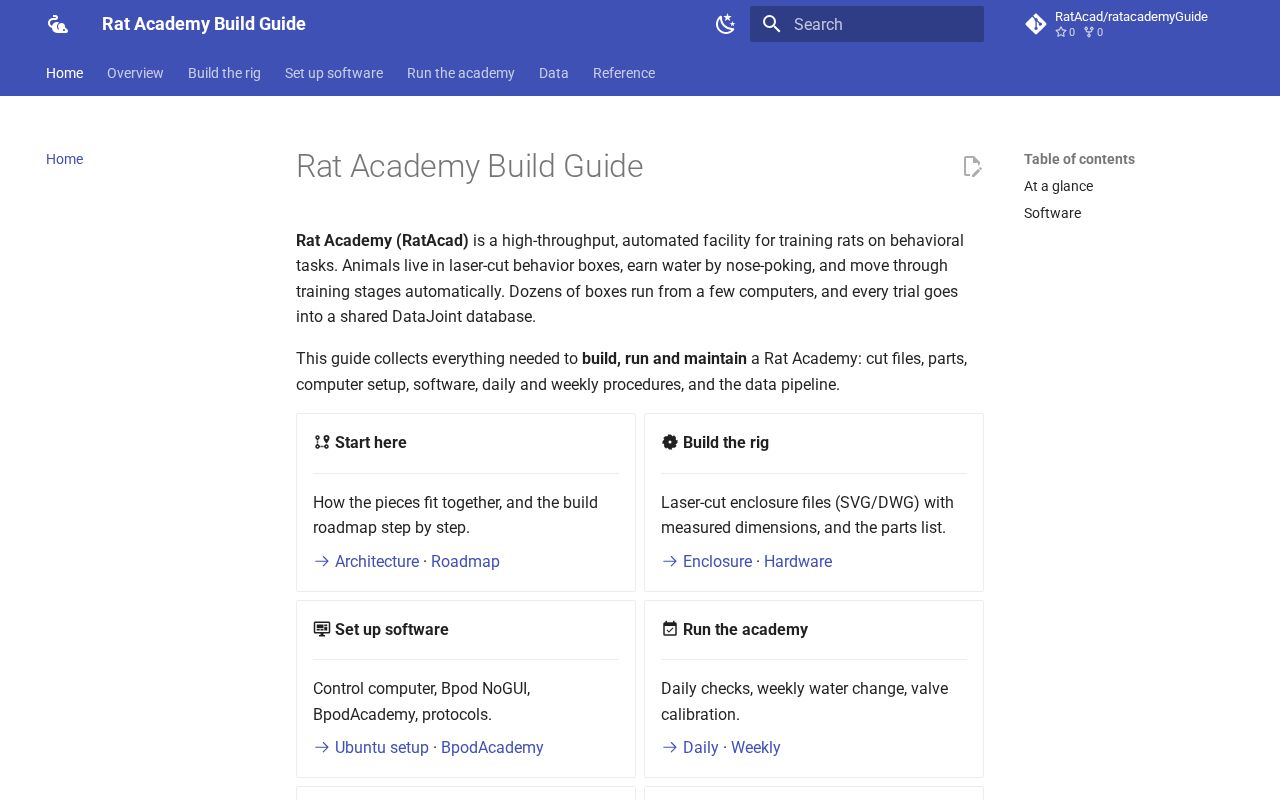This screenshot has width=1280, height=800.
Task: Follow the Roadmap link
Action: click(465, 562)
